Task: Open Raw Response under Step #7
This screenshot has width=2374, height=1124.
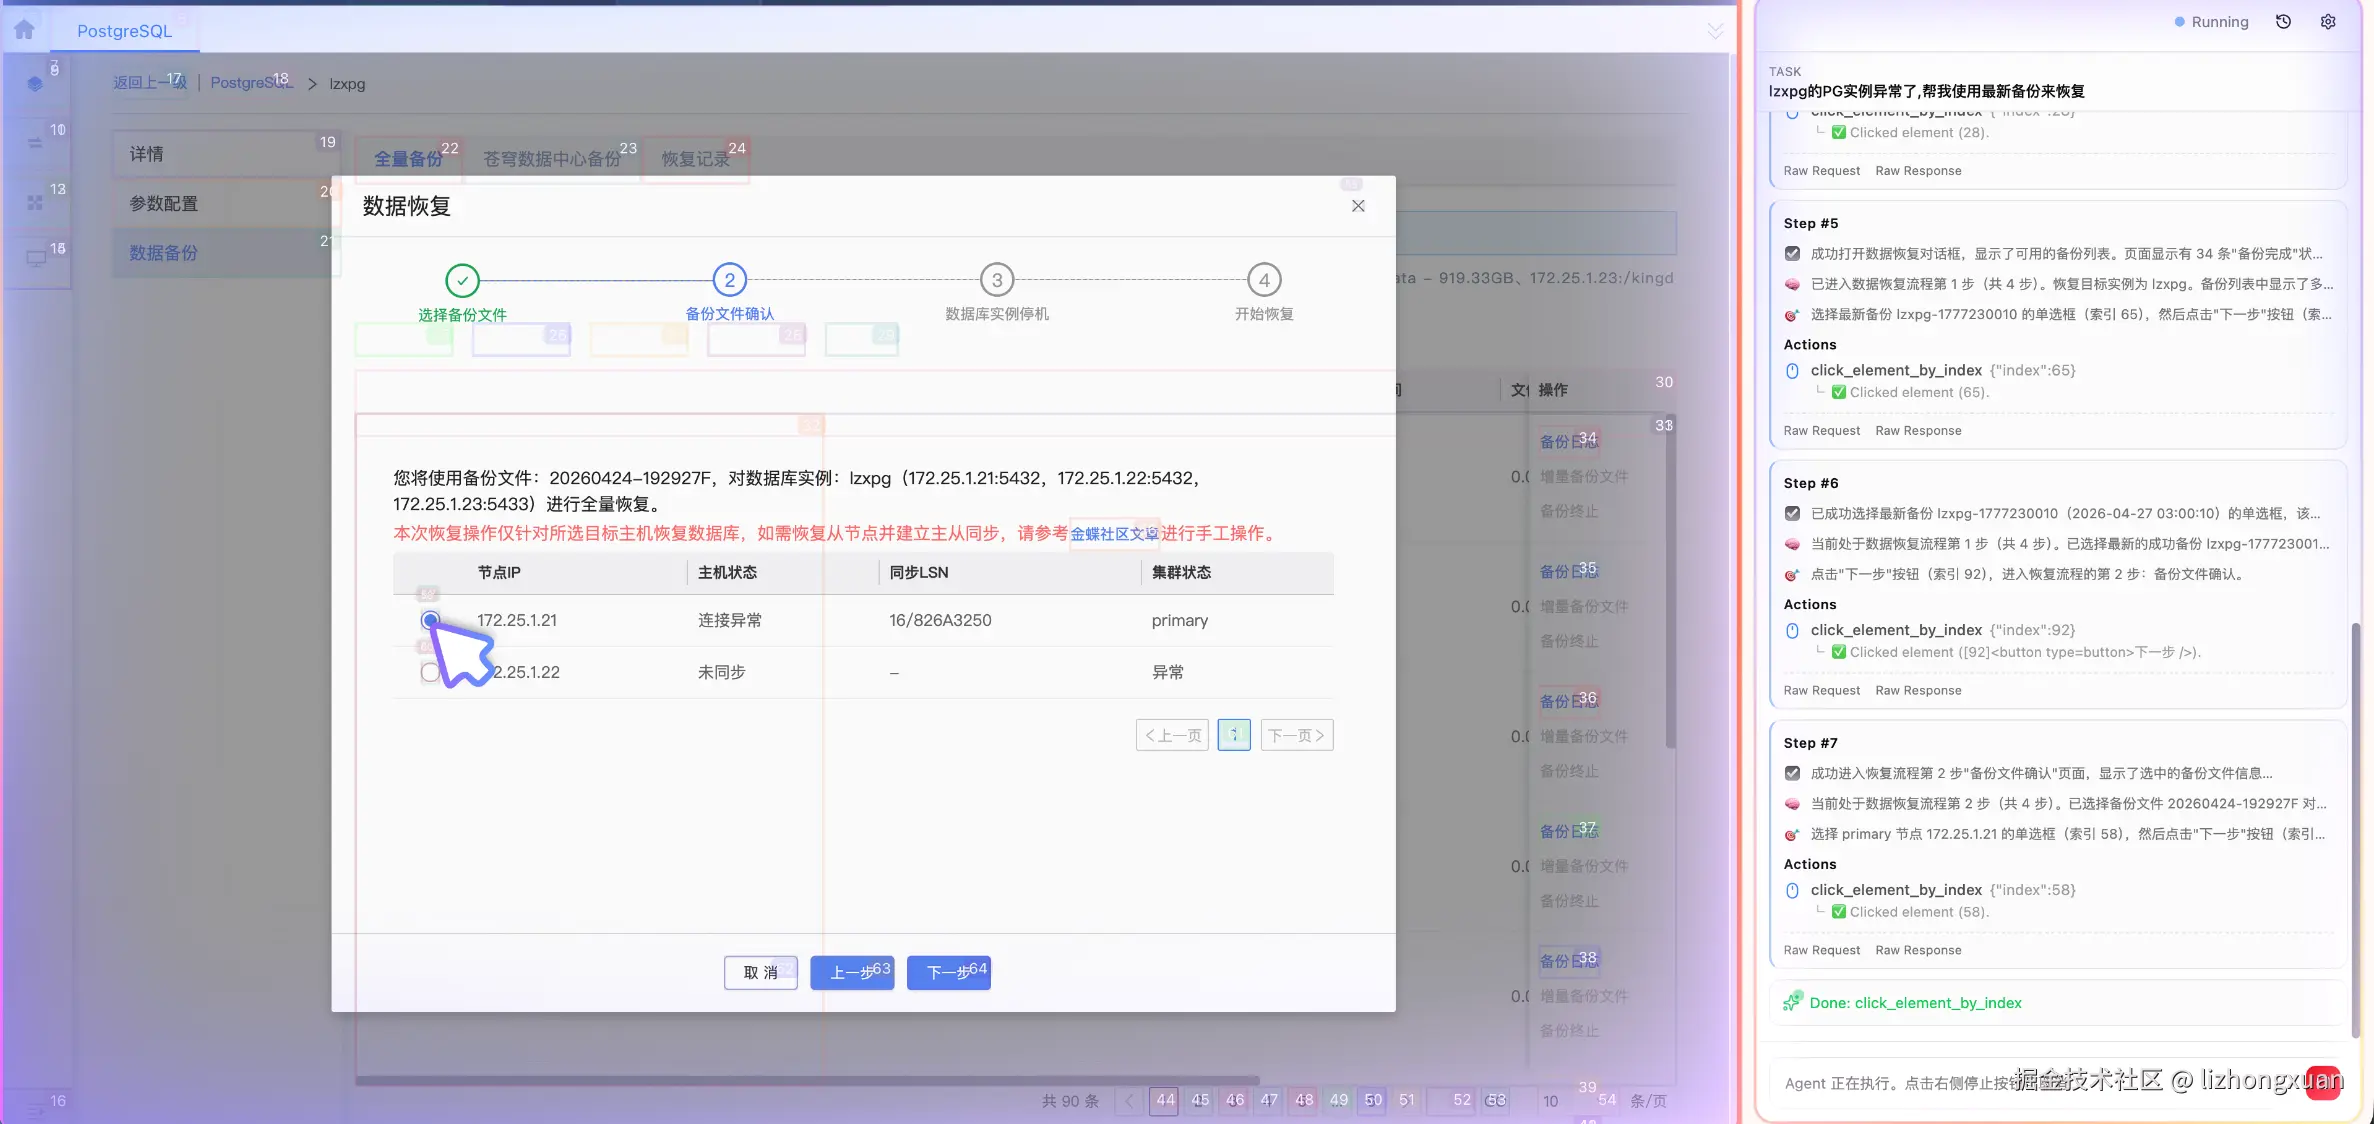Action: (x=1918, y=951)
